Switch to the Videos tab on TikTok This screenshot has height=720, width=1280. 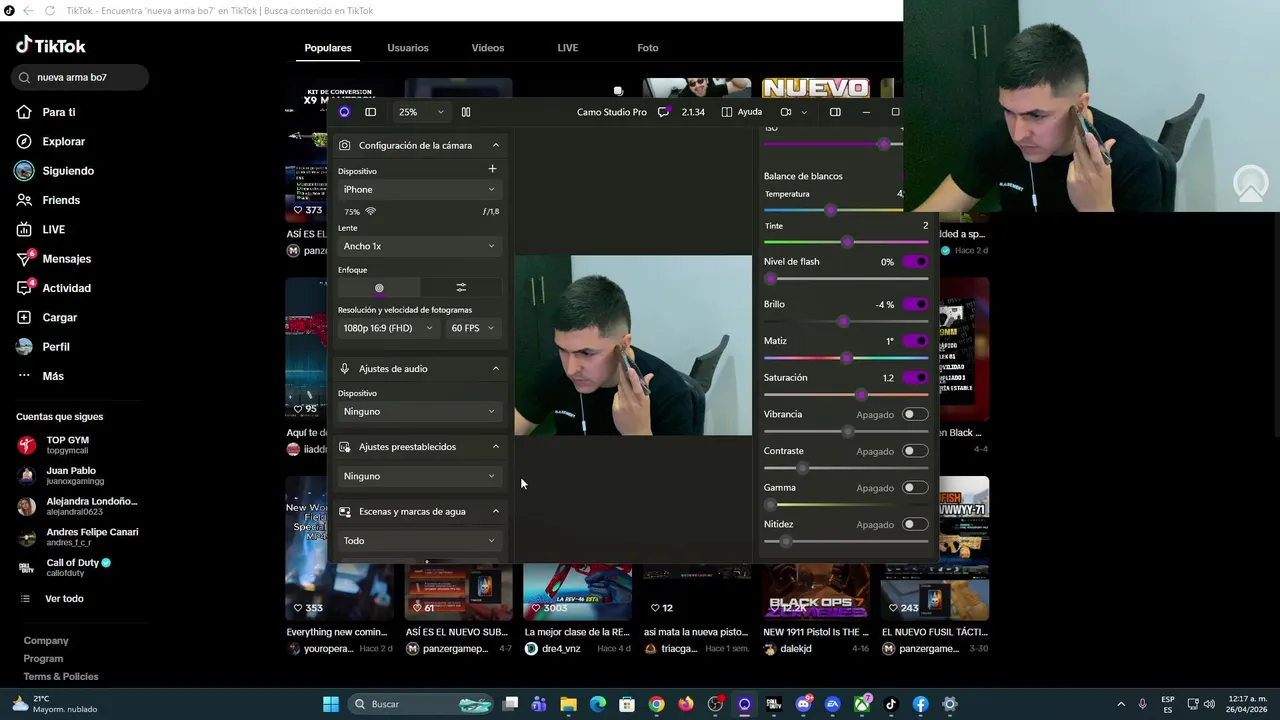[x=488, y=48]
